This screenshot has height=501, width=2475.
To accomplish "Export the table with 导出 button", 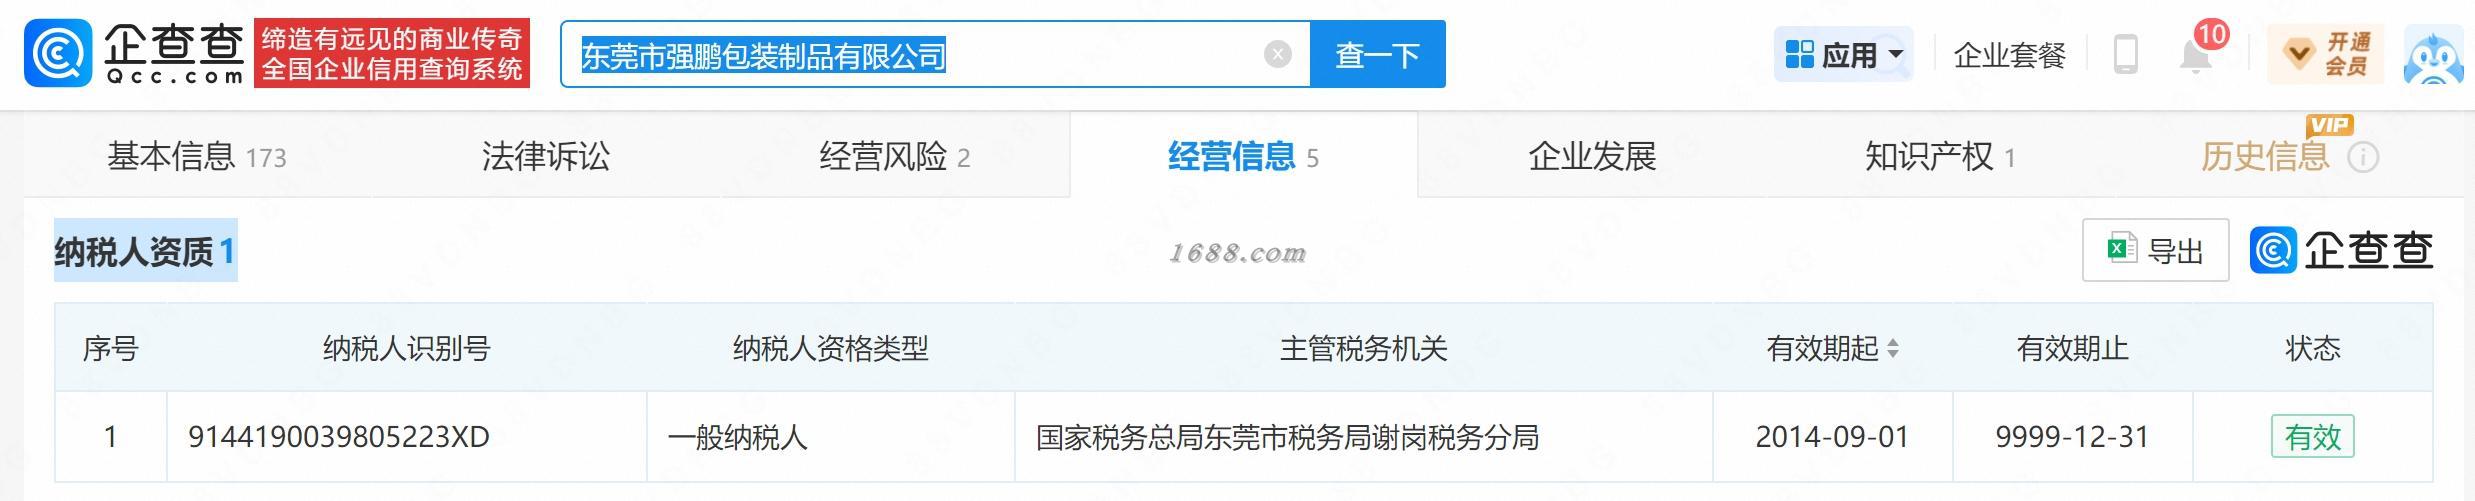I will coord(2155,250).
